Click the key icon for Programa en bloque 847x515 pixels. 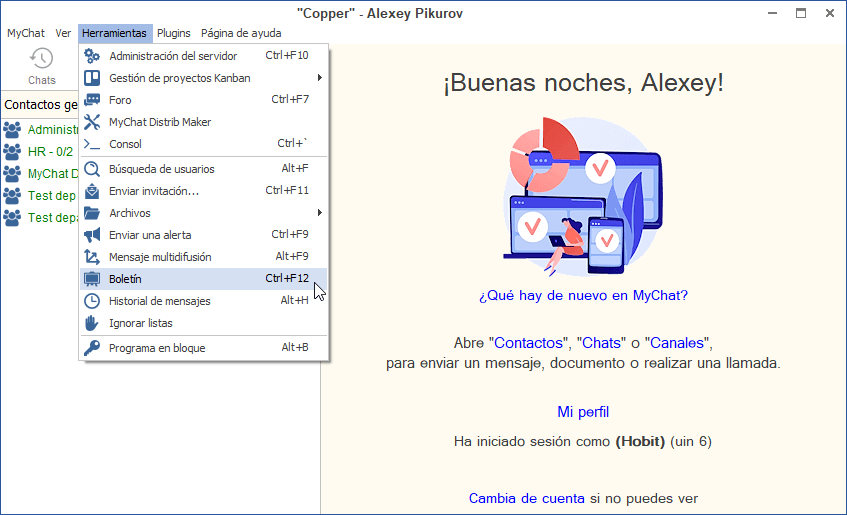(x=92, y=348)
